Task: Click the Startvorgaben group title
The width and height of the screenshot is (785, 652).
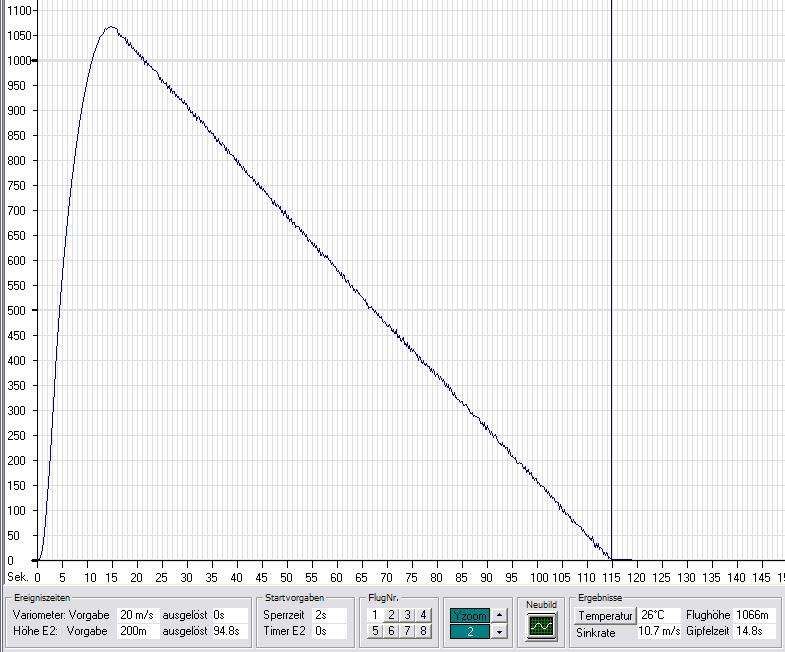Action: [x=294, y=597]
